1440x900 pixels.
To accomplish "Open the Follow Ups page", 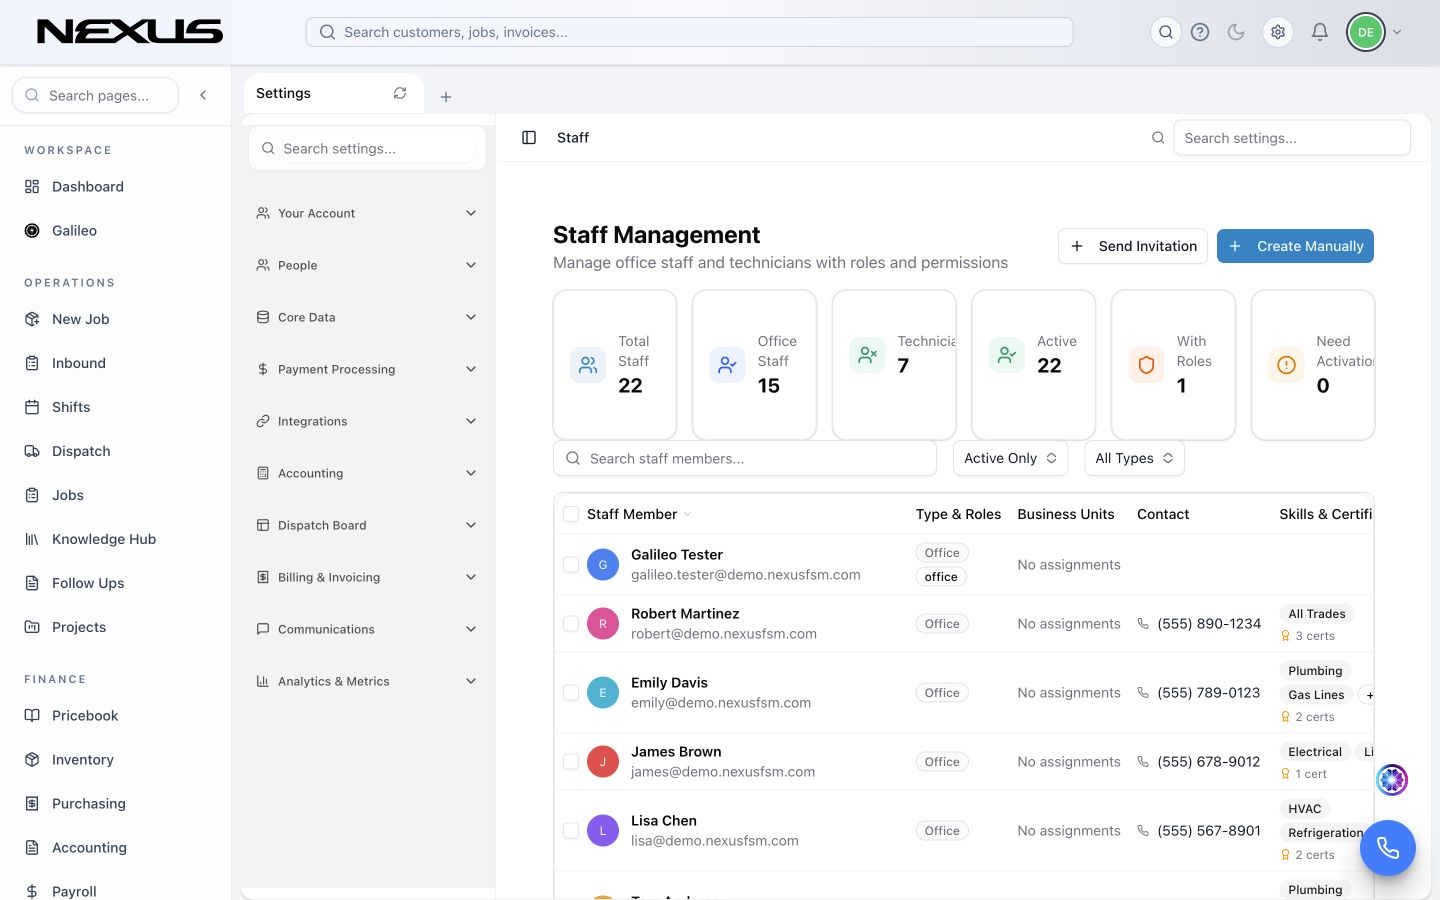I will (x=88, y=583).
